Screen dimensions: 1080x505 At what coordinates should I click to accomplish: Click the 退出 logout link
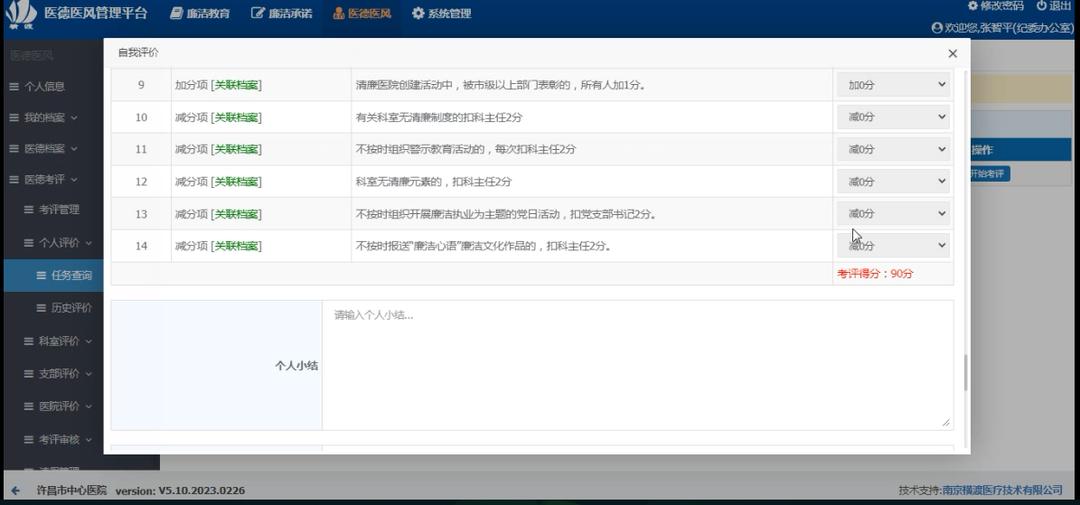(x=1054, y=6)
